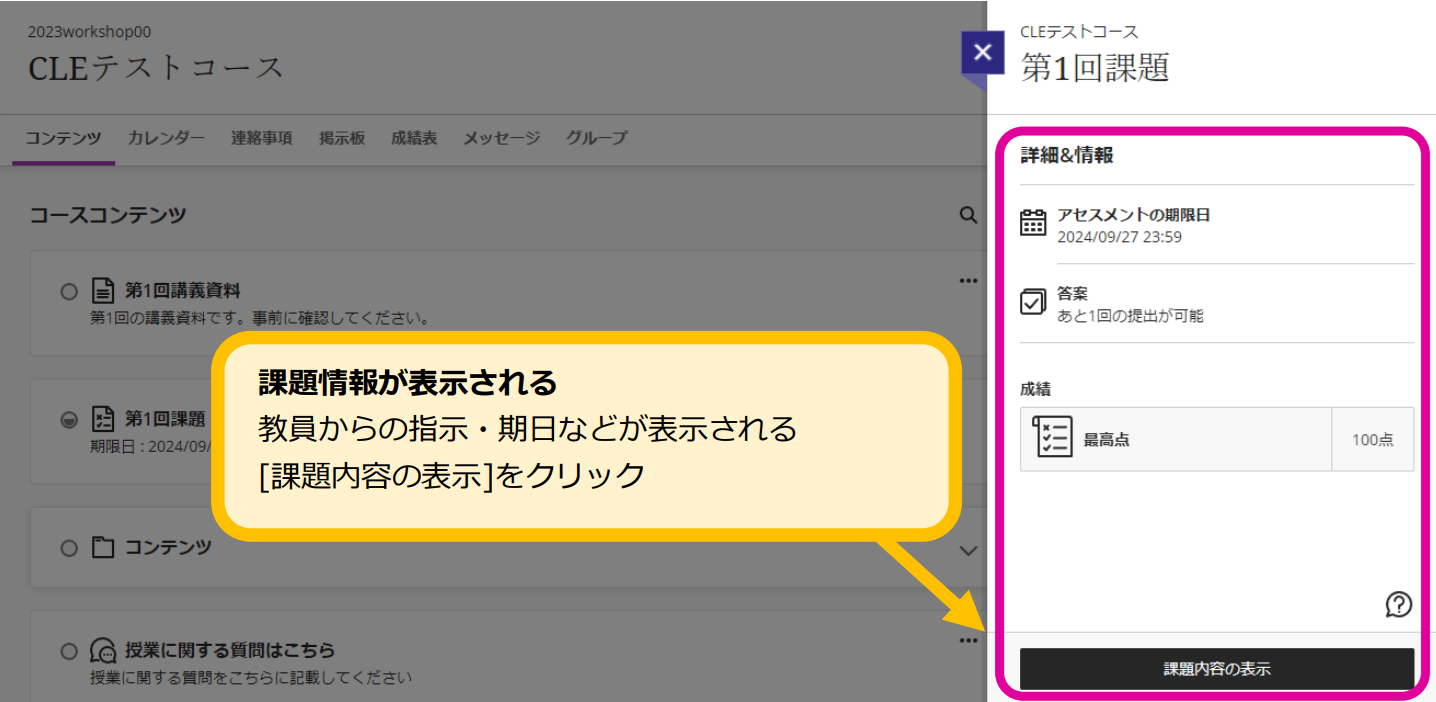Click the 最高点 rubric checklist icon
1436x702 pixels.
pyautogui.click(x=1052, y=438)
